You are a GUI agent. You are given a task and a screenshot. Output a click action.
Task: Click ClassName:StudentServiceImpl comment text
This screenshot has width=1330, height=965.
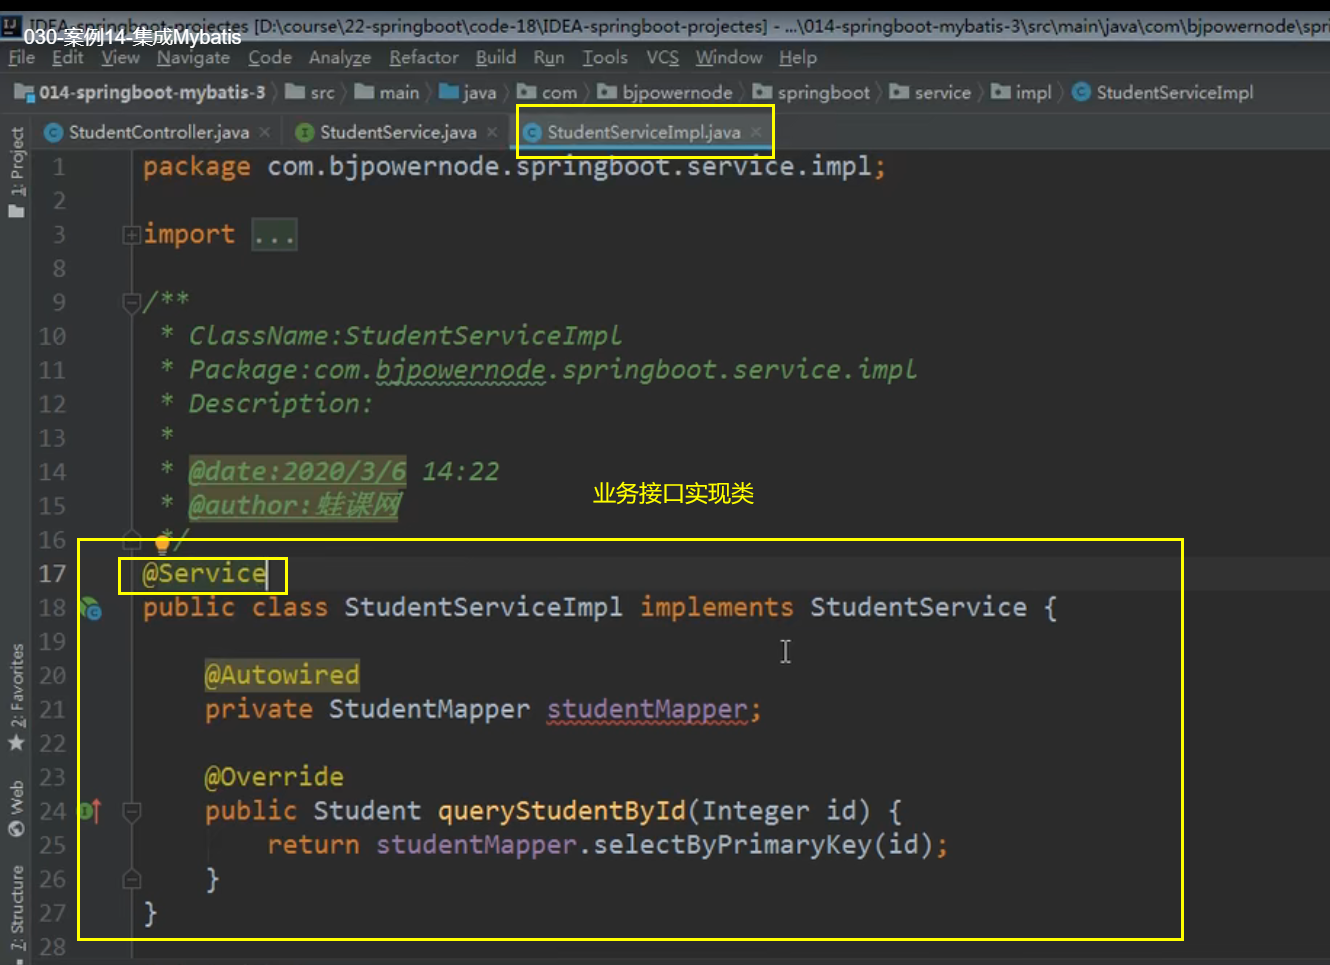pos(405,335)
